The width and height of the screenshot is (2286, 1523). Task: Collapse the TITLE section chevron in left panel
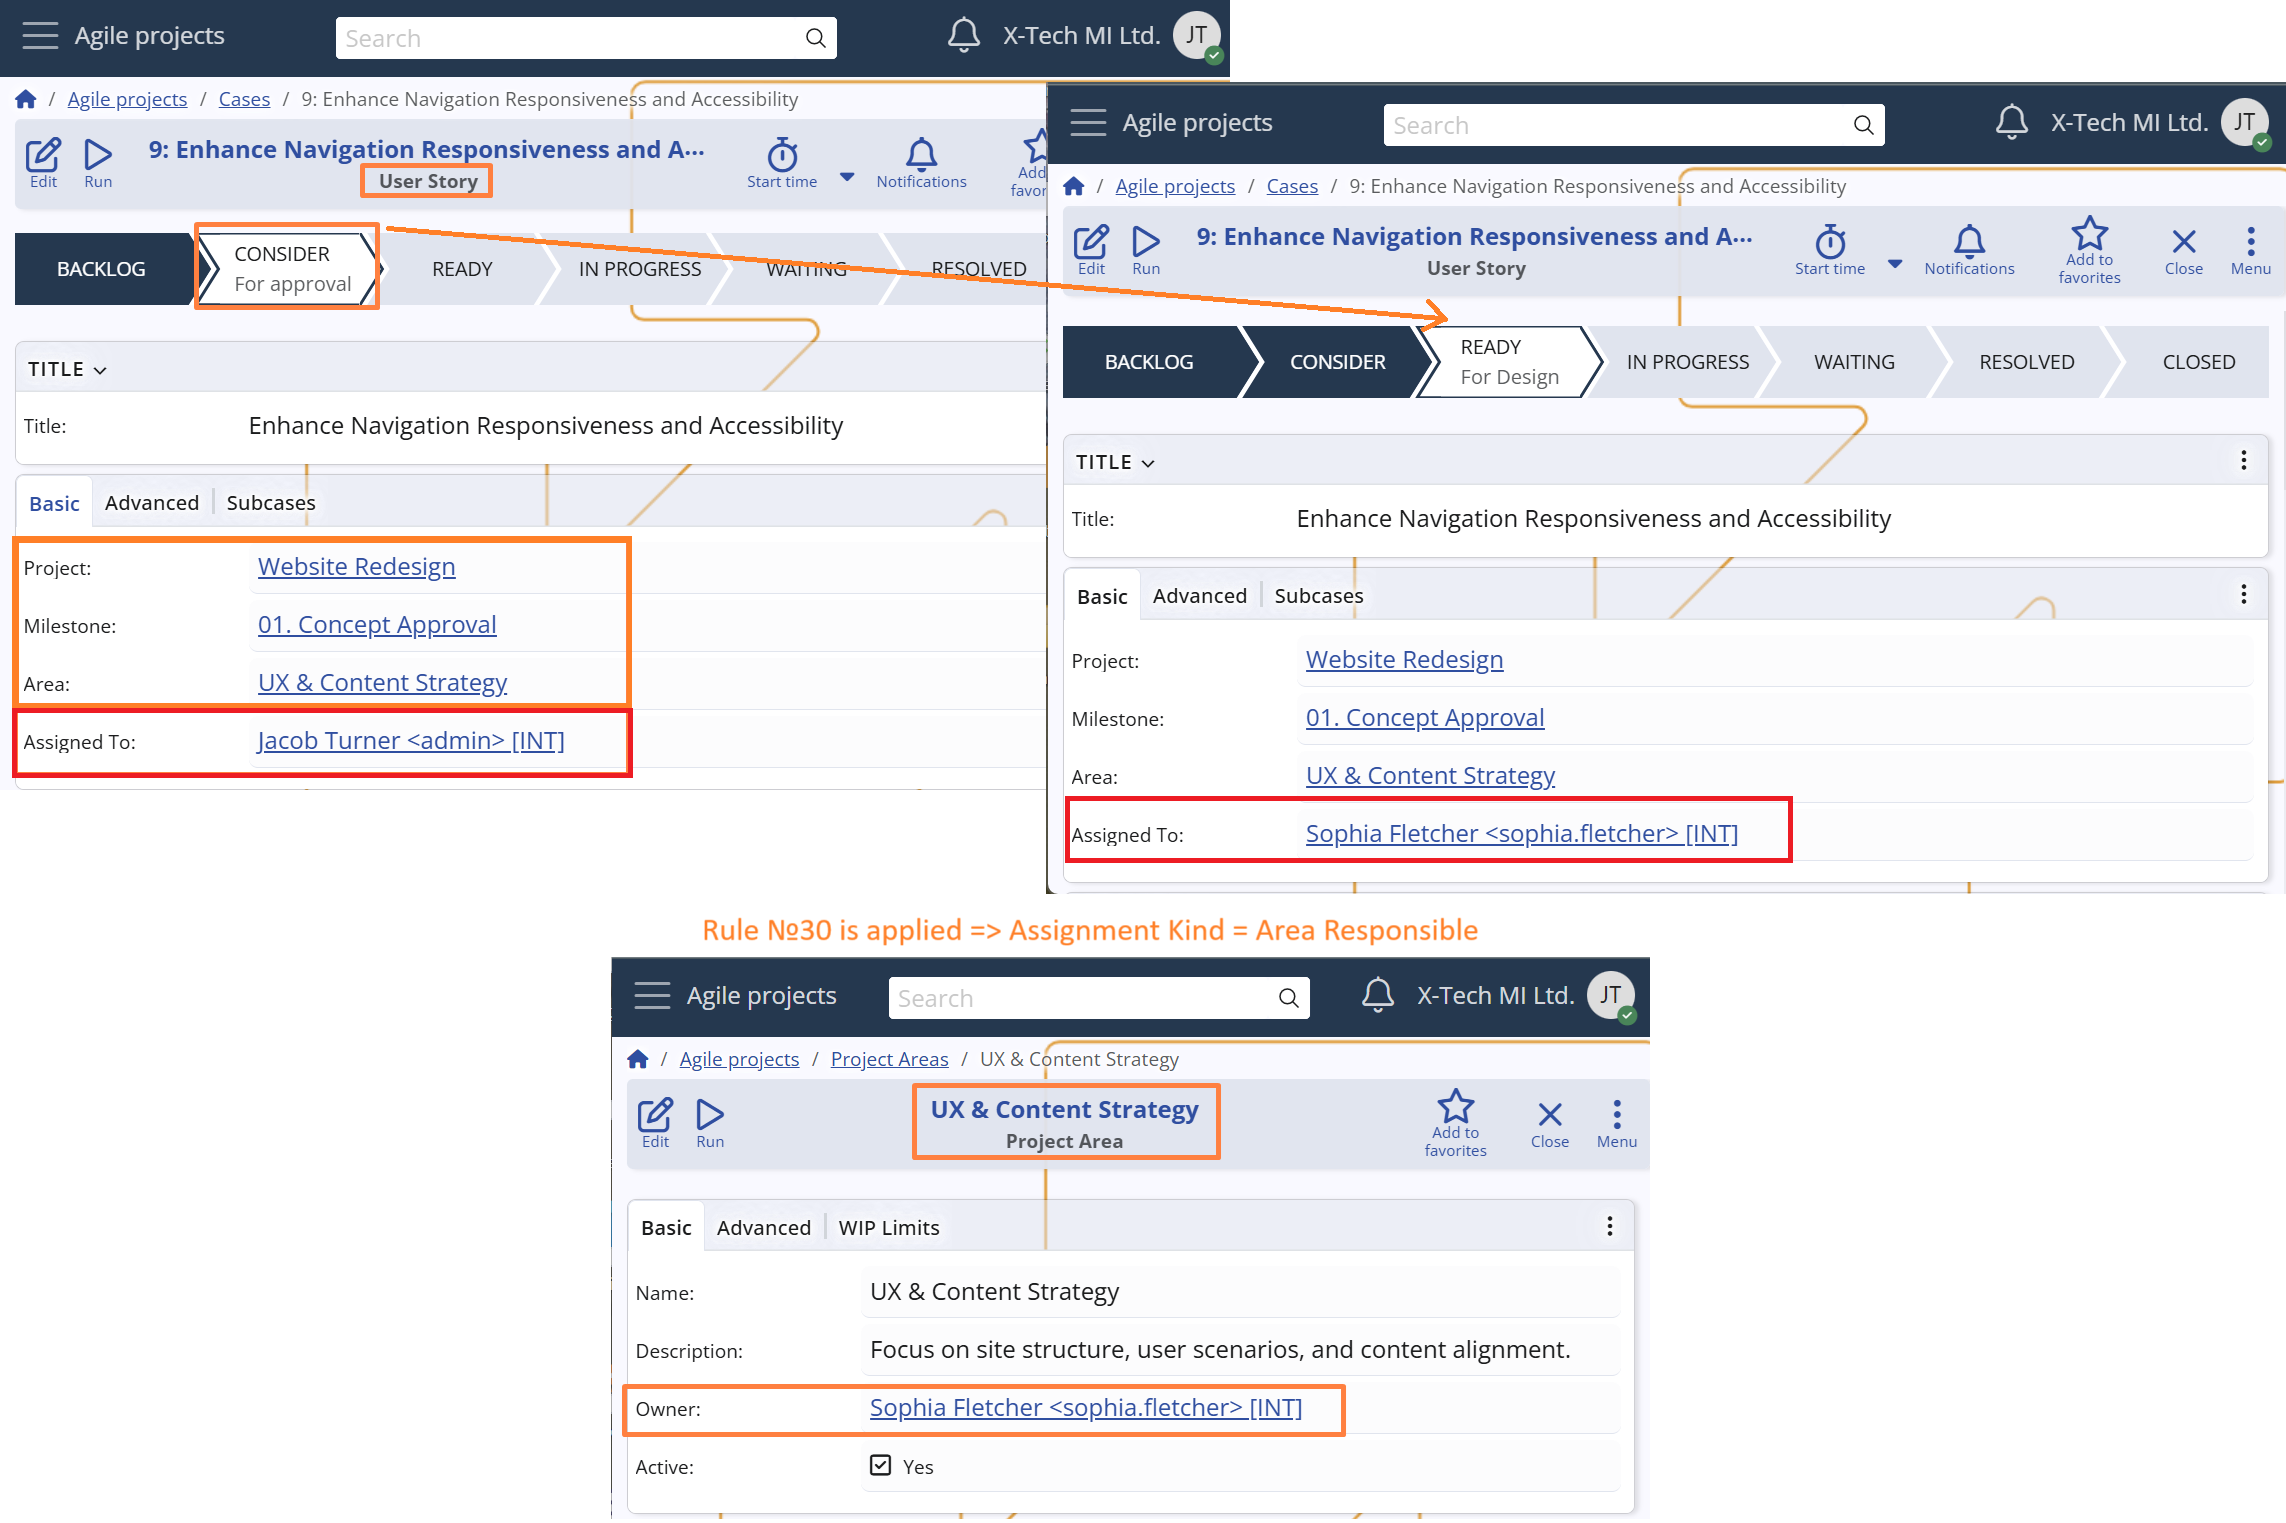(x=100, y=370)
